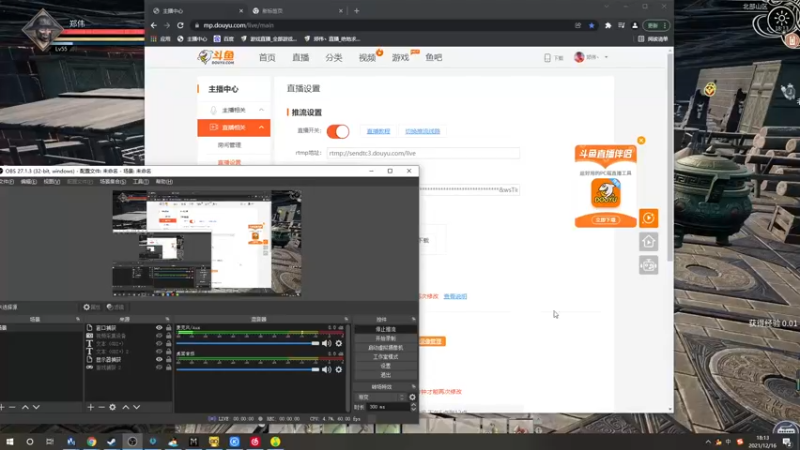Viewport: 800px width, 450px height.
Task: Open Windows Start menu
Action: pyautogui.click(x=10, y=441)
